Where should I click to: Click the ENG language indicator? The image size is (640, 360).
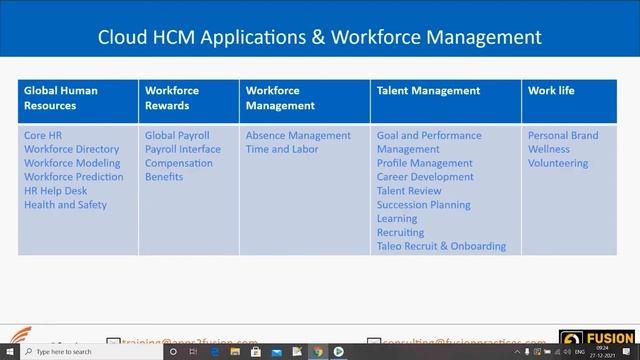[580, 351]
